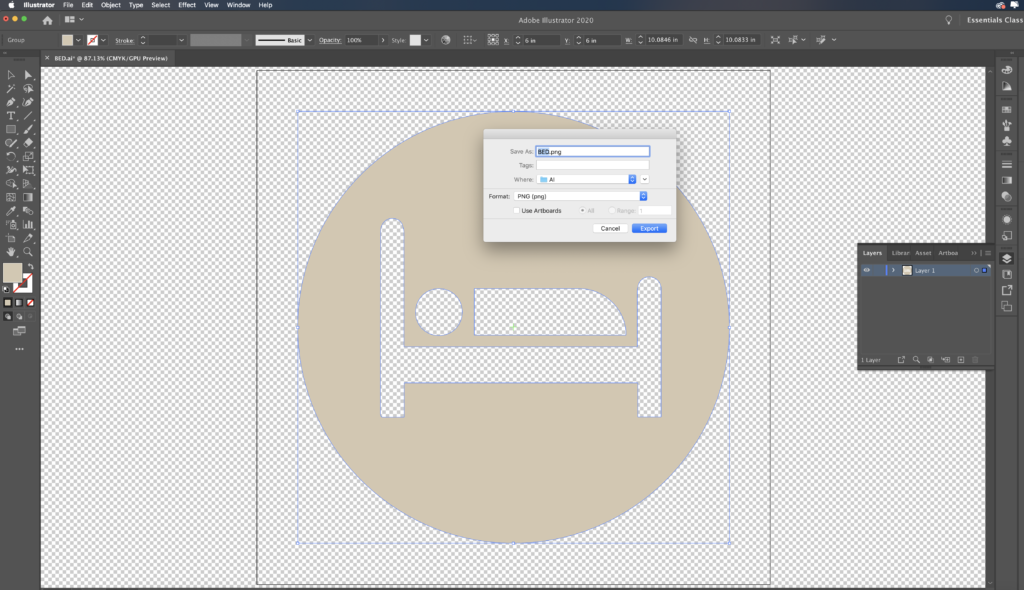
Task: Switch to the Artboards panel tab
Action: (947, 253)
